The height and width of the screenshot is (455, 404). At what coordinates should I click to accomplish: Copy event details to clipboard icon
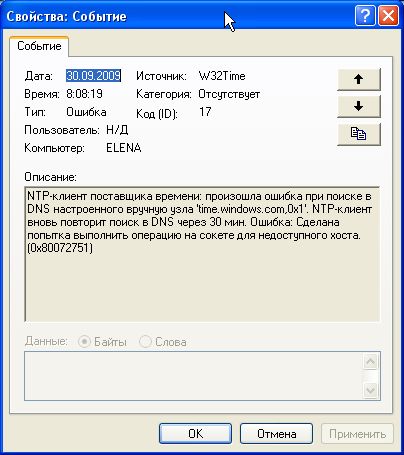point(359,134)
